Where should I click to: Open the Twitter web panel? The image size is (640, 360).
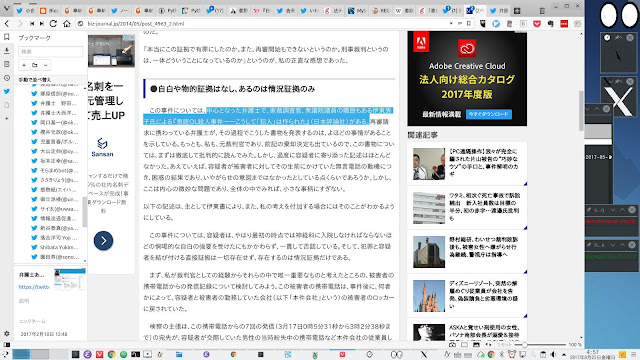coord(7,91)
